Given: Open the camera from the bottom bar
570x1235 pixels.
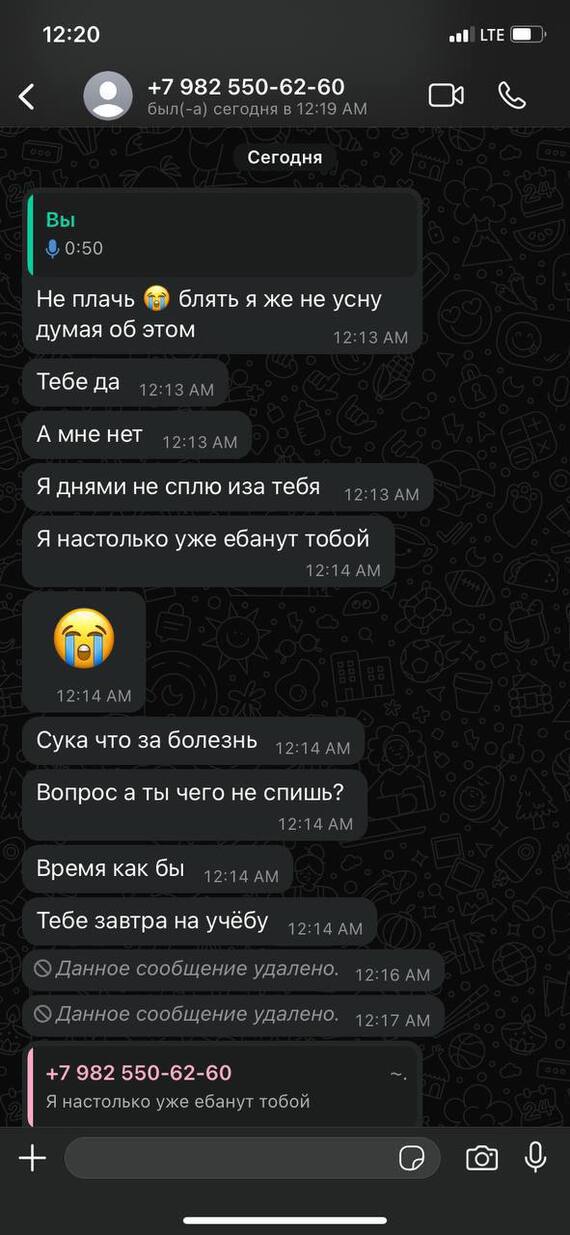Looking at the screenshot, I should pyautogui.click(x=482, y=1158).
